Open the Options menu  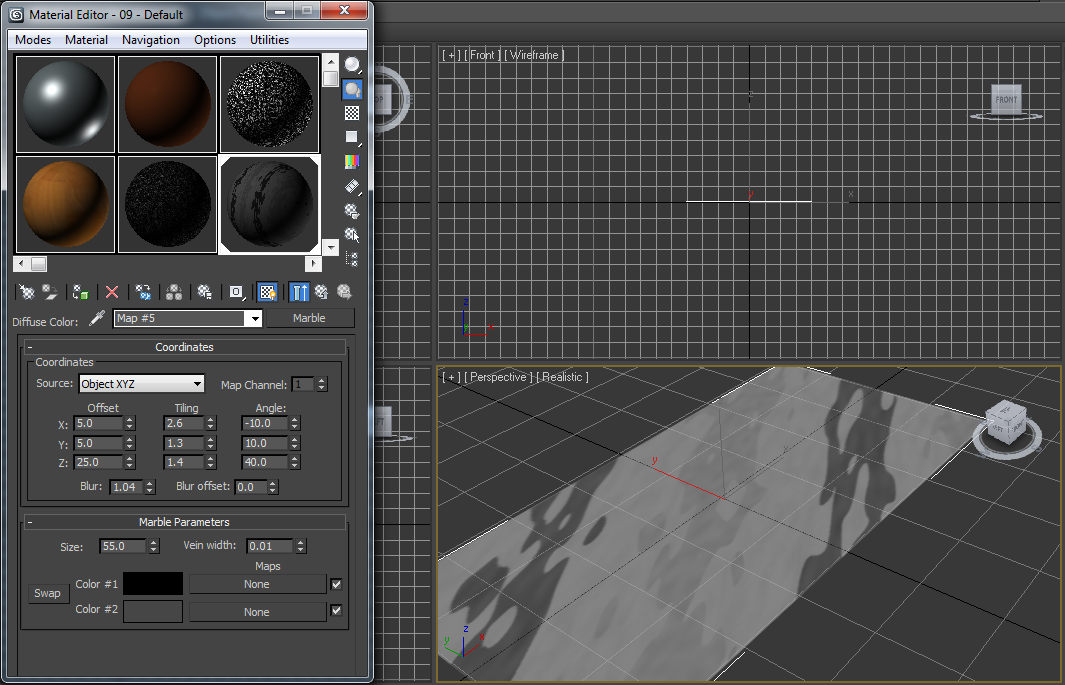click(x=215, y=40)
